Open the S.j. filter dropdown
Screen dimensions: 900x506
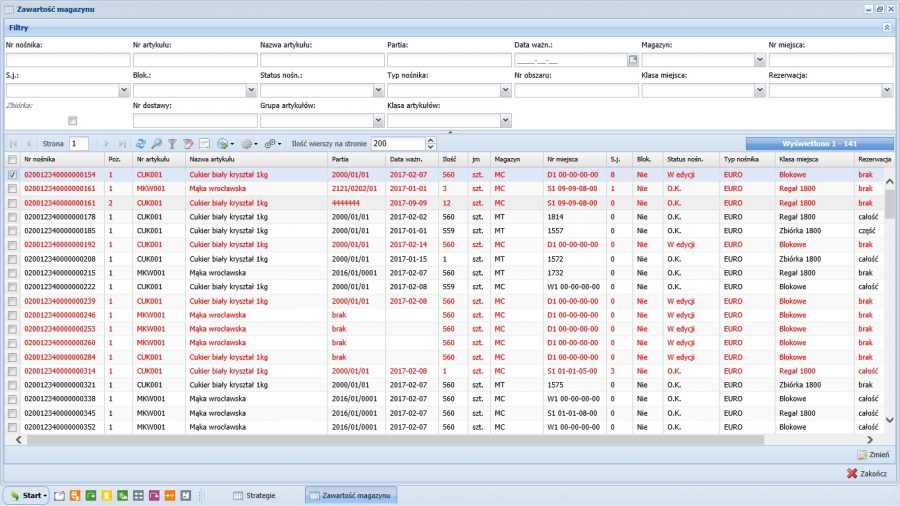click(124, 90)
